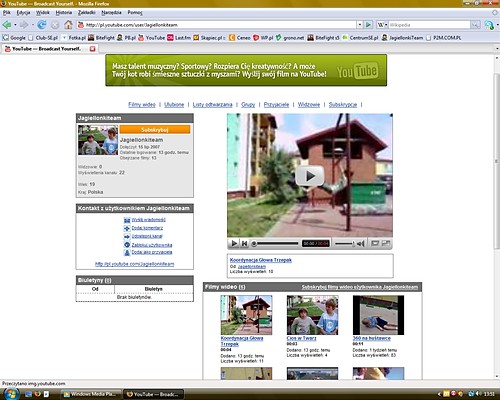Open the Filmy wideo channel link

click(x=142, y=105)
